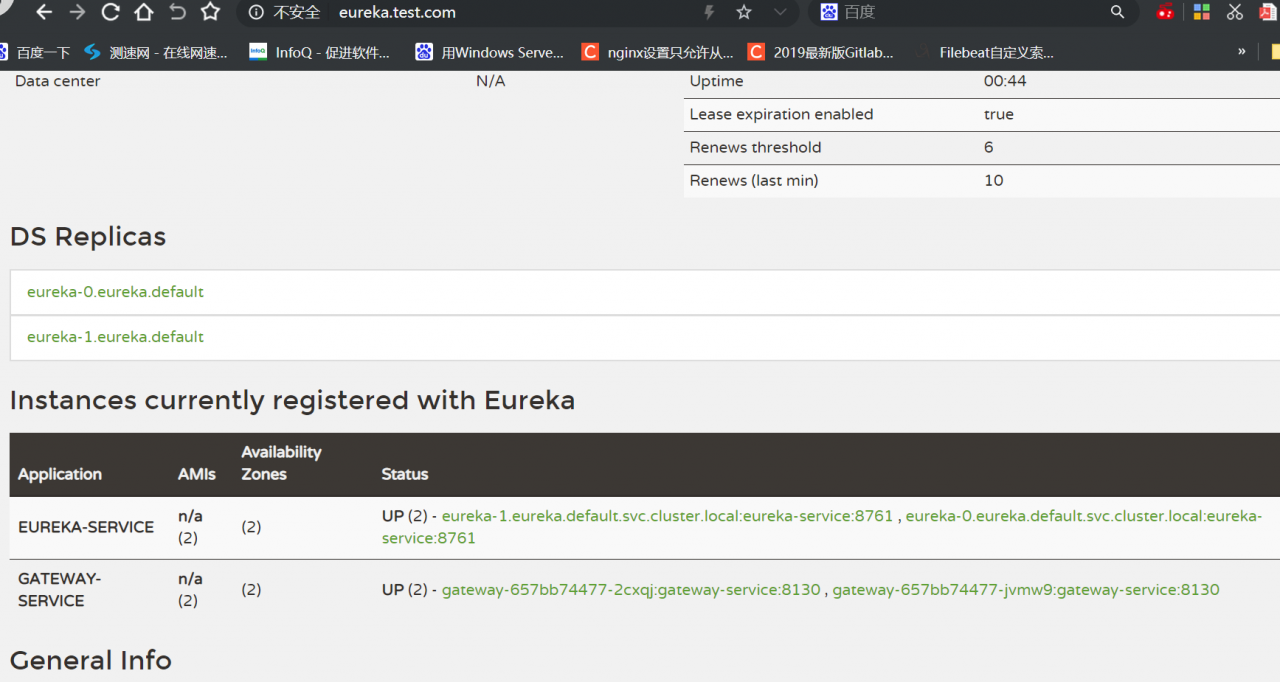The height and width of the screenshot is (682, 1280).
Task: Click the eureka.test.com address field
Action: (397, 13)
